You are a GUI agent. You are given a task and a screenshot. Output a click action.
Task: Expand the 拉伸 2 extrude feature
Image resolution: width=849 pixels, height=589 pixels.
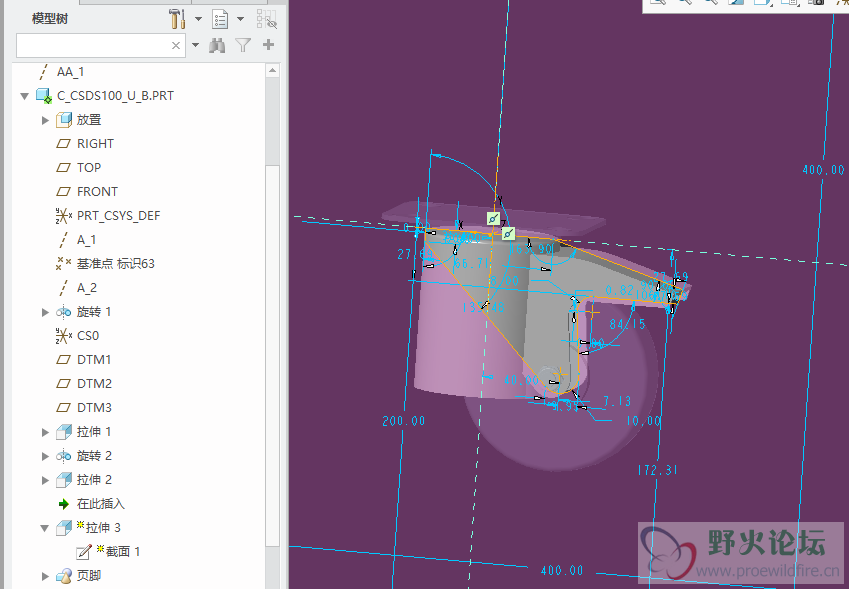45,480
